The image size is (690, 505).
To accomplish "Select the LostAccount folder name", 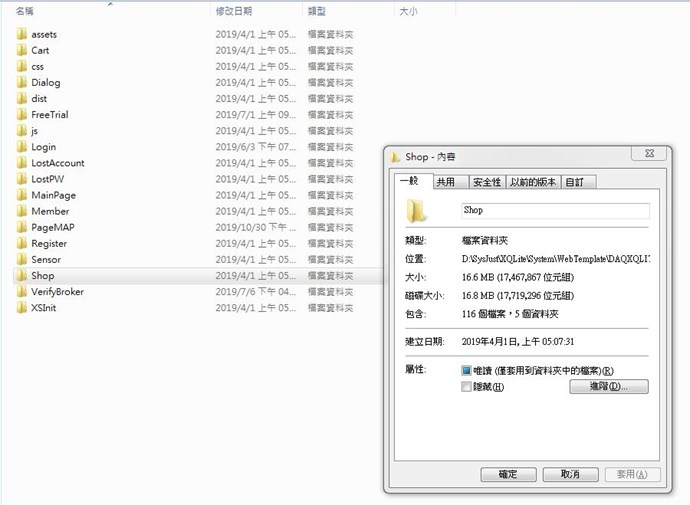I will click(58, 163).
